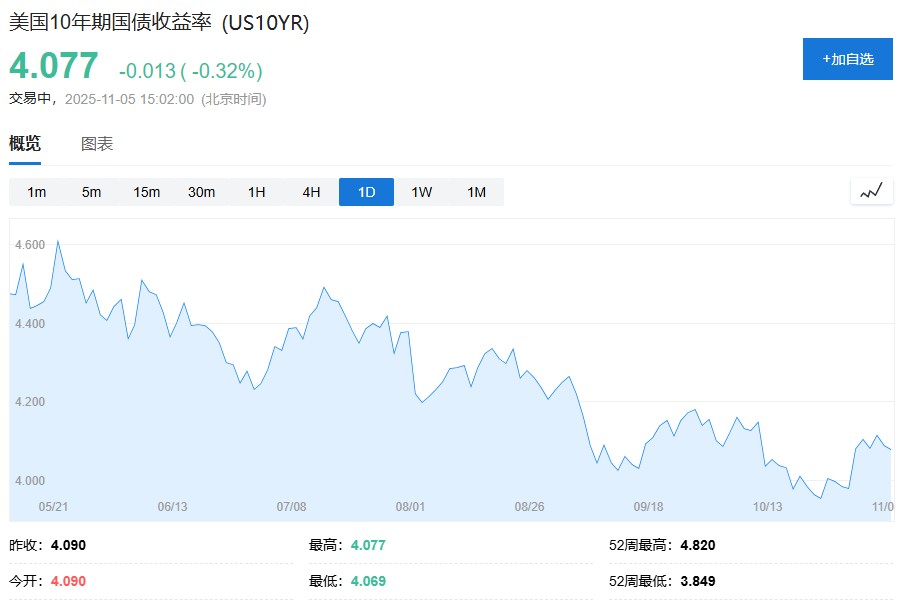Click the 52周最高 value 4.820

click(697, 545)
